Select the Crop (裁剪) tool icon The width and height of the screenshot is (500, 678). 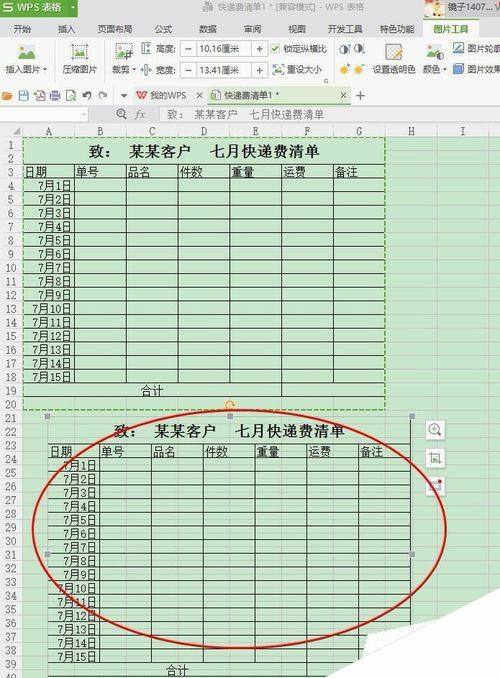(124, 51)
